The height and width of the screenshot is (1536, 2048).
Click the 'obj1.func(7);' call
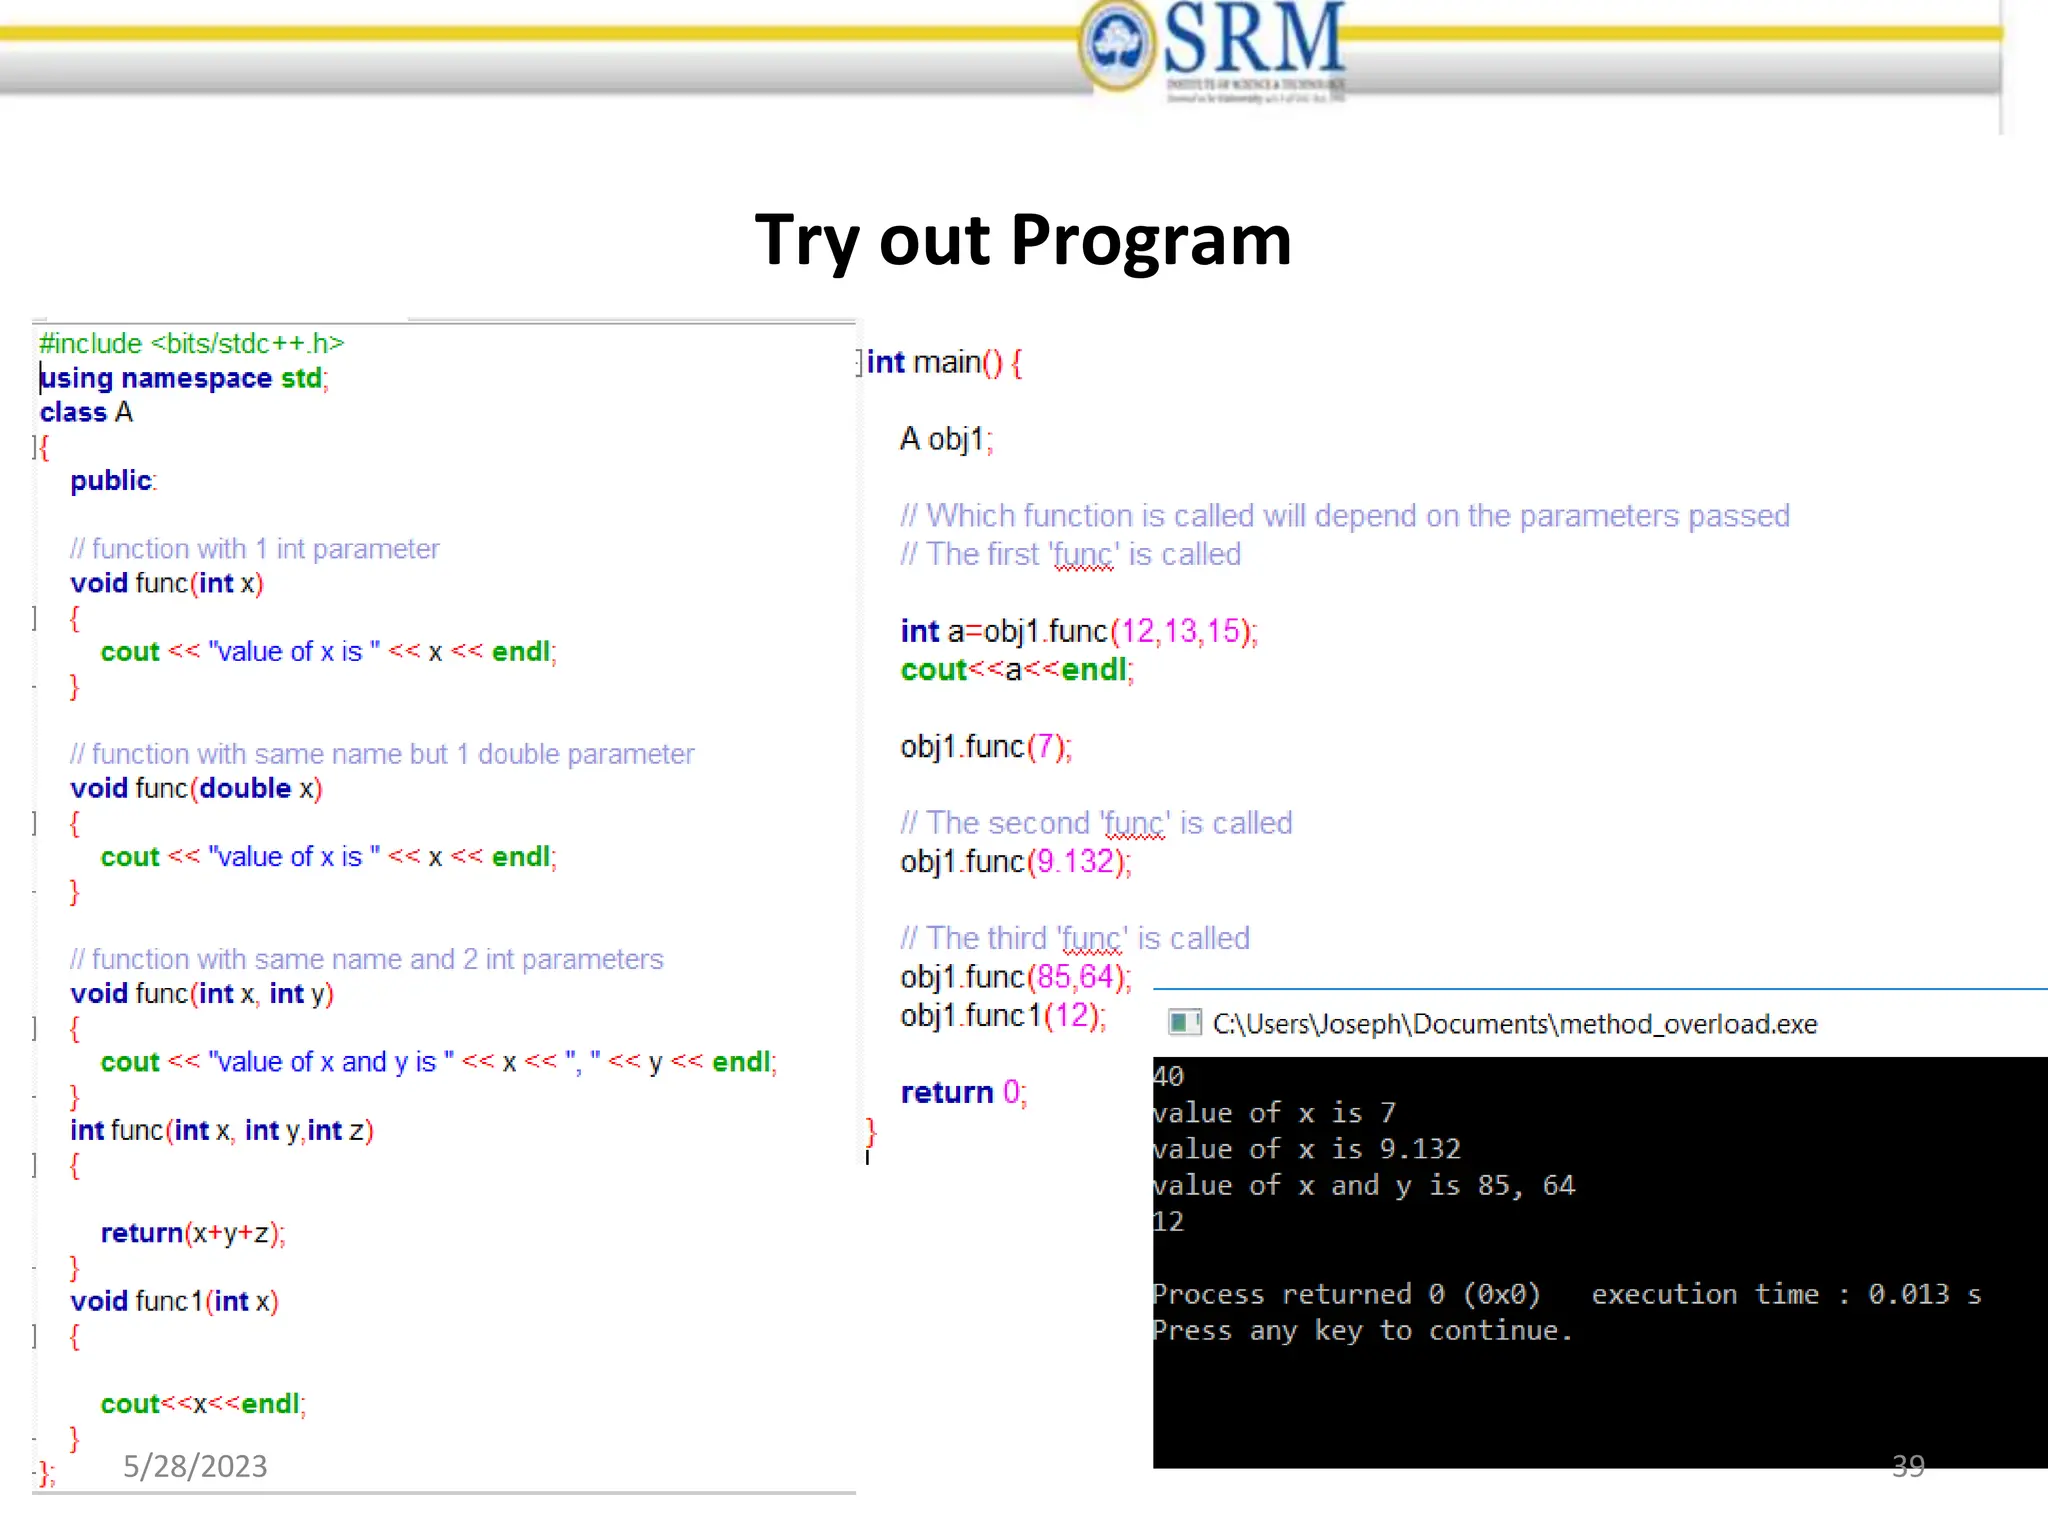click(986, 747)
